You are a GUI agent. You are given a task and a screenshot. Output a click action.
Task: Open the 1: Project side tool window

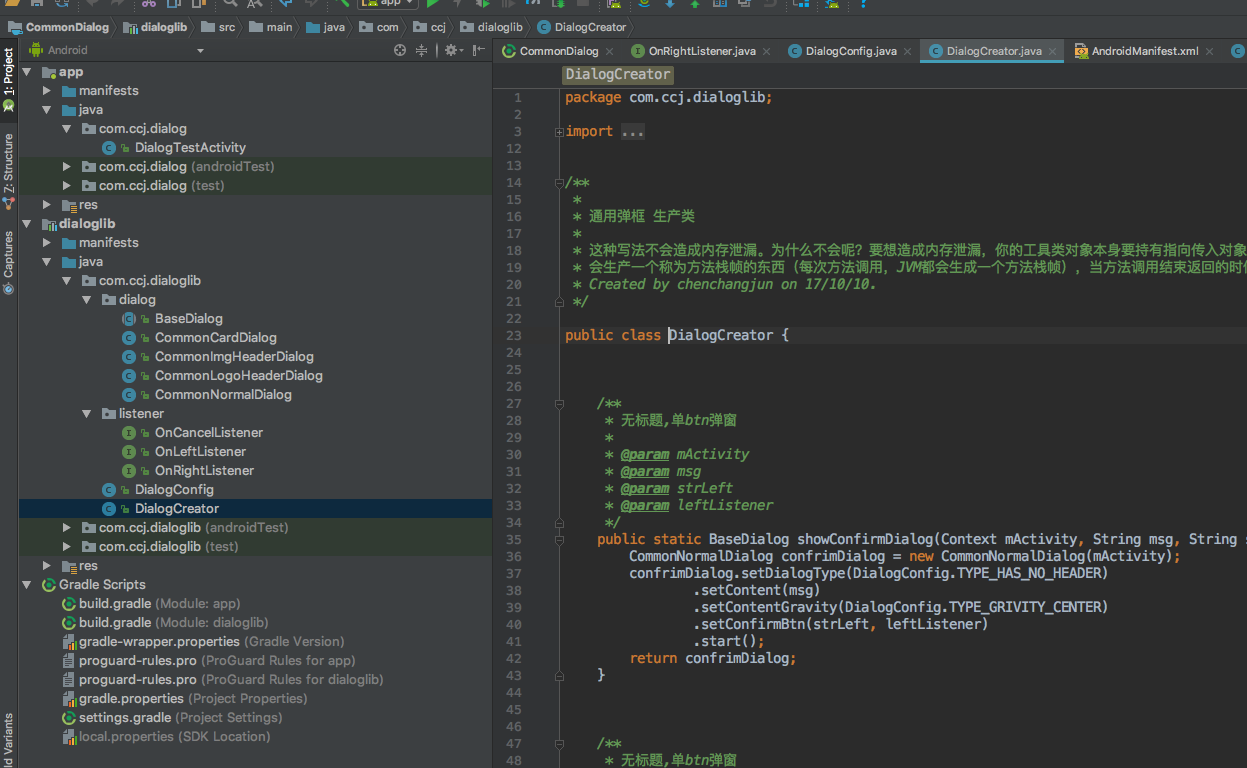(x=9, y=79)
